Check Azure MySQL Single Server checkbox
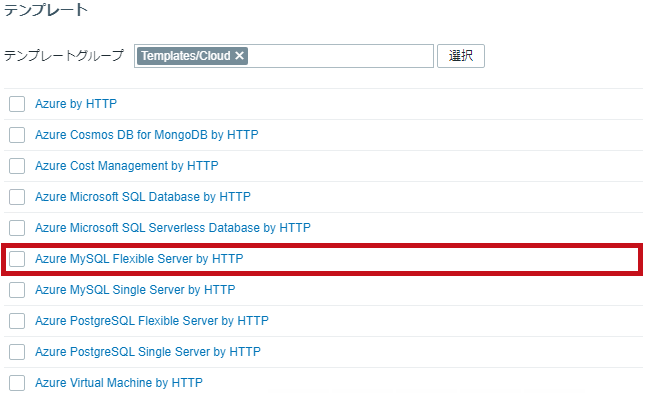 (17, 290)
